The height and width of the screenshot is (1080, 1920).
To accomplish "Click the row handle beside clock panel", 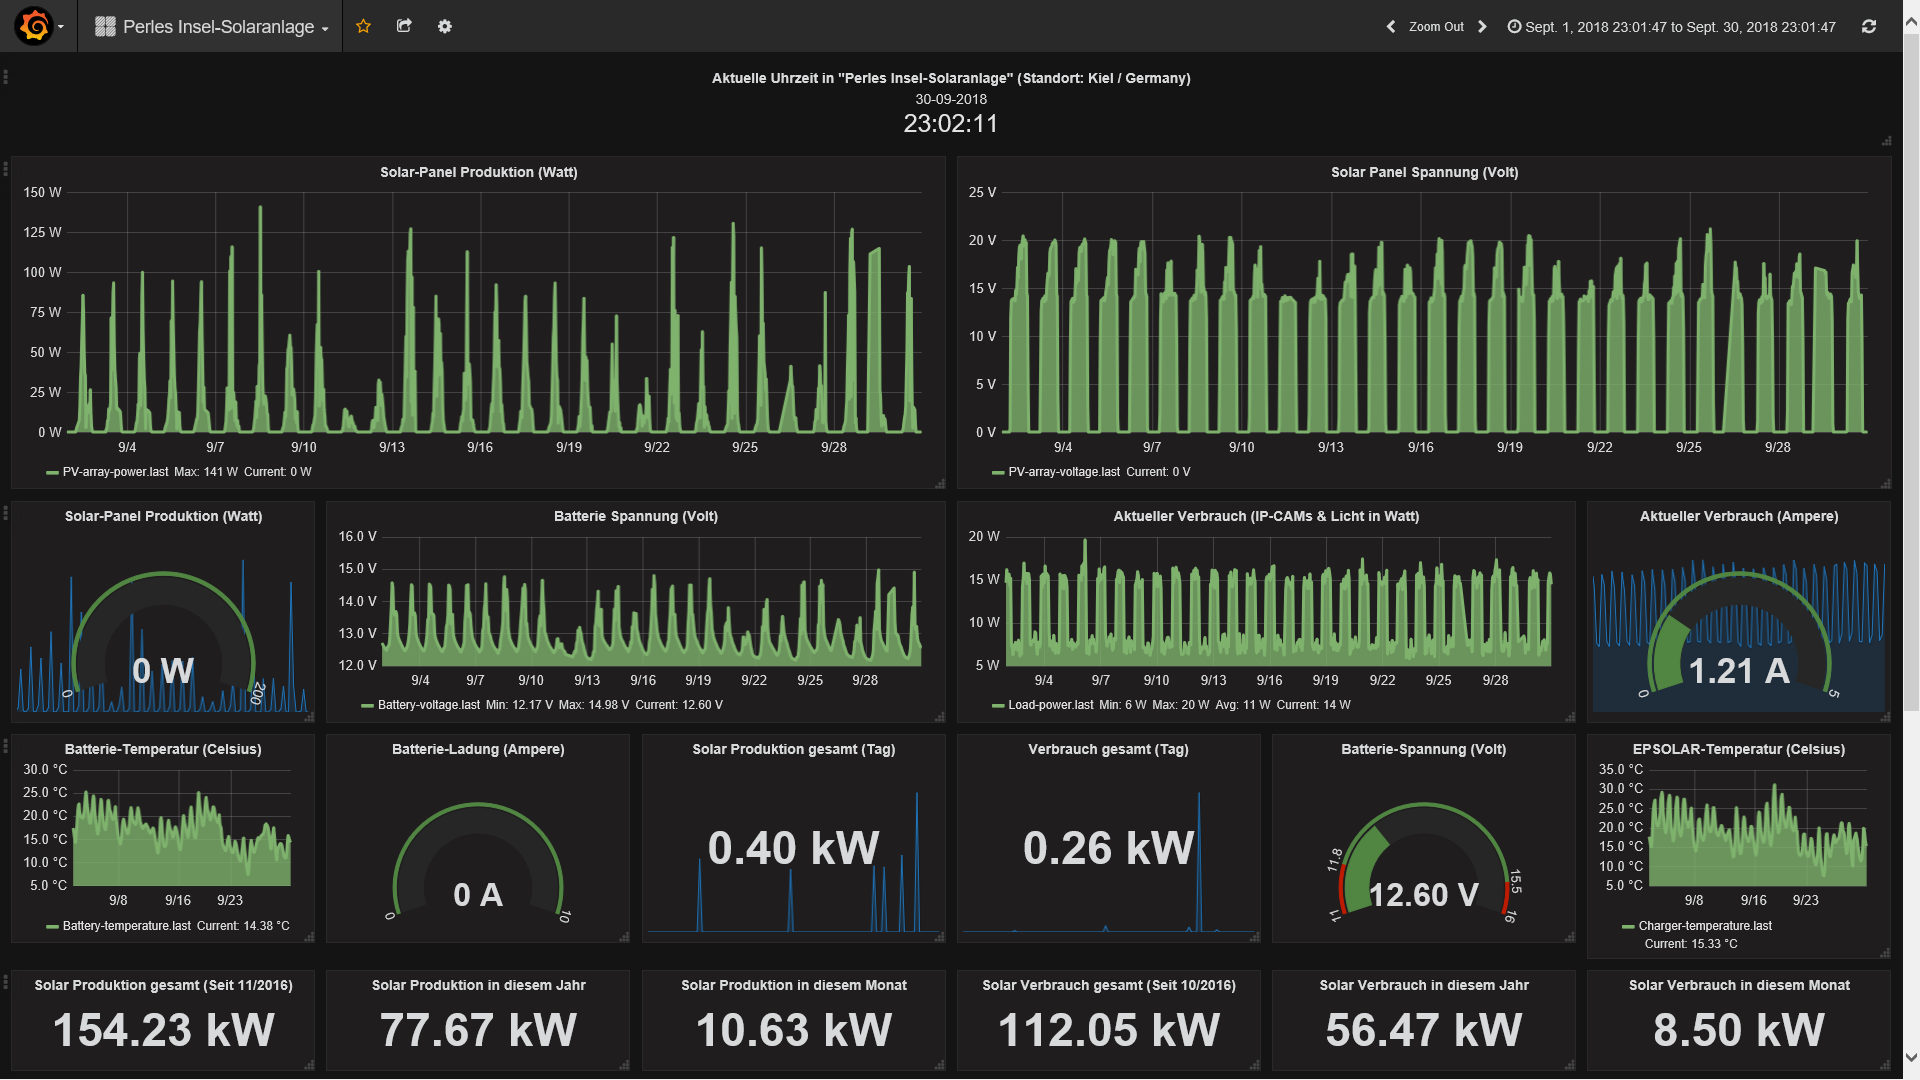I will pyautogui.click(x=6, y=77).
